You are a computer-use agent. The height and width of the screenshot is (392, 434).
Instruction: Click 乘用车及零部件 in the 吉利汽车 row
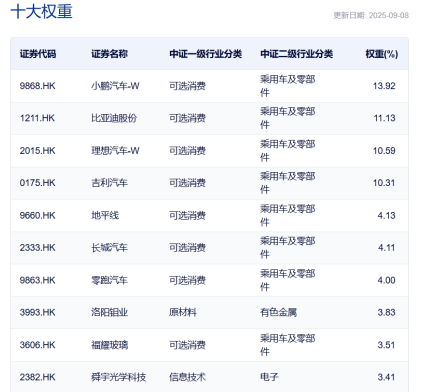(288, 183)
